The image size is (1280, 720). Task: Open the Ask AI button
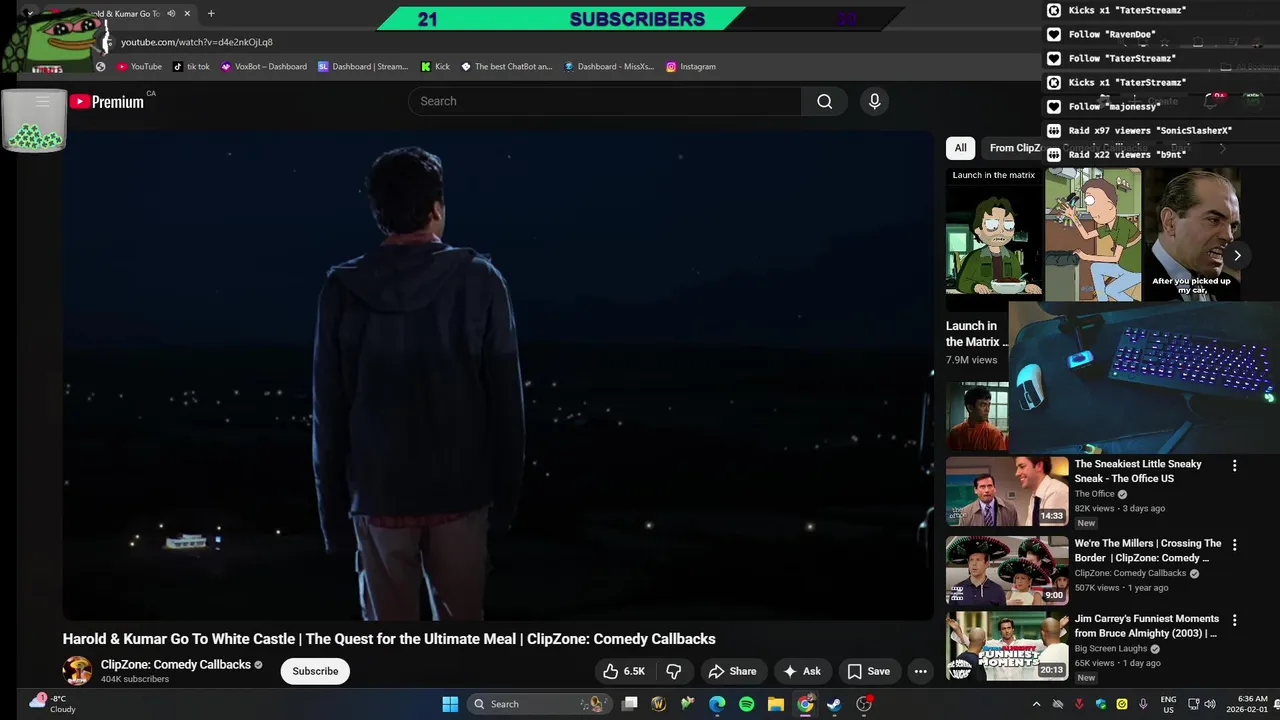[x=803, y=671]
